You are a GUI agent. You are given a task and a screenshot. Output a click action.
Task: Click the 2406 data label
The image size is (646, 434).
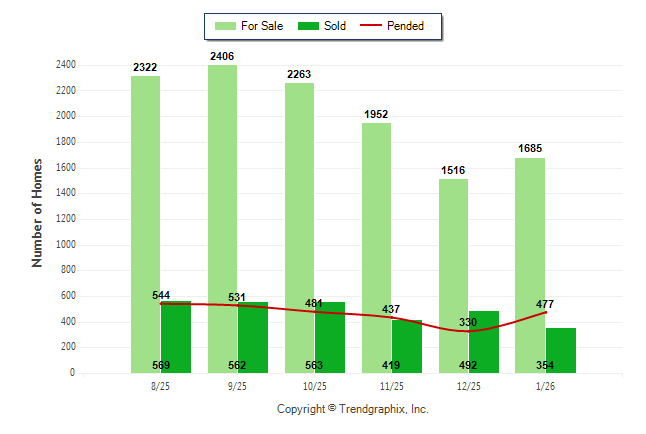point(222,57)
